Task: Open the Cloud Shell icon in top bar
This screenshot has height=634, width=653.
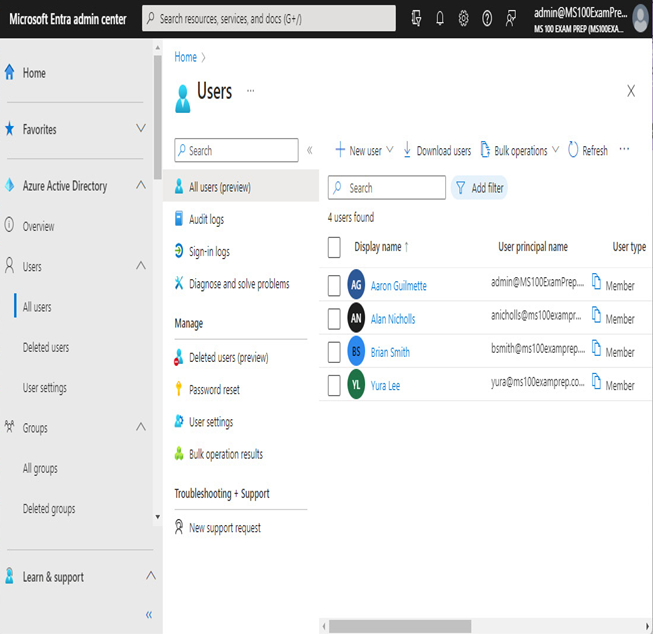Action: [416, 18]
